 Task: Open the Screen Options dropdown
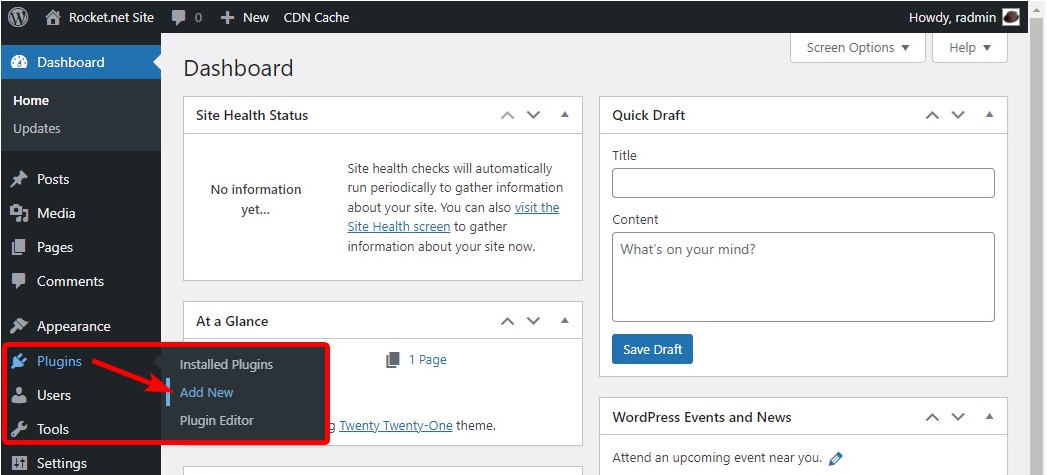click(x=857, y=47)
